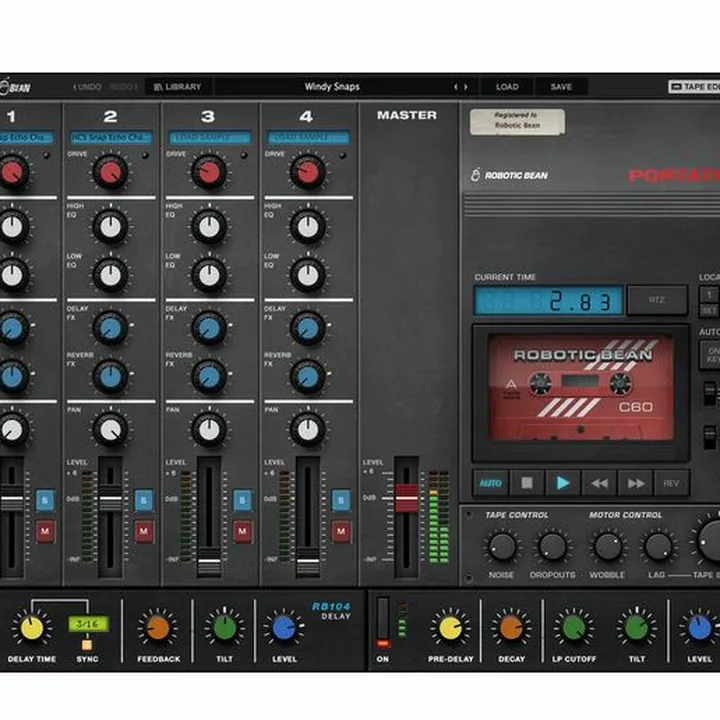
Task: Open channel 2 sample selector
Action: [111, 137]
